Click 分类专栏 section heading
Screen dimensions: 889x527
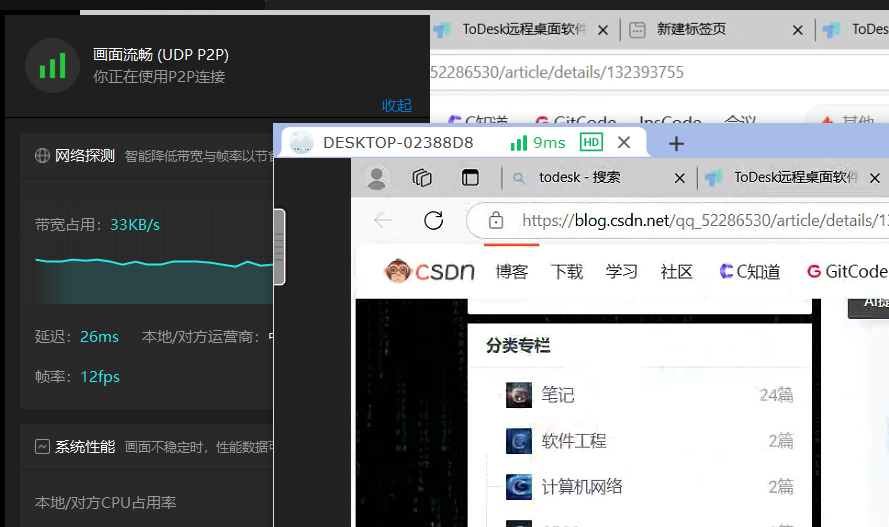tap(518, 345)
